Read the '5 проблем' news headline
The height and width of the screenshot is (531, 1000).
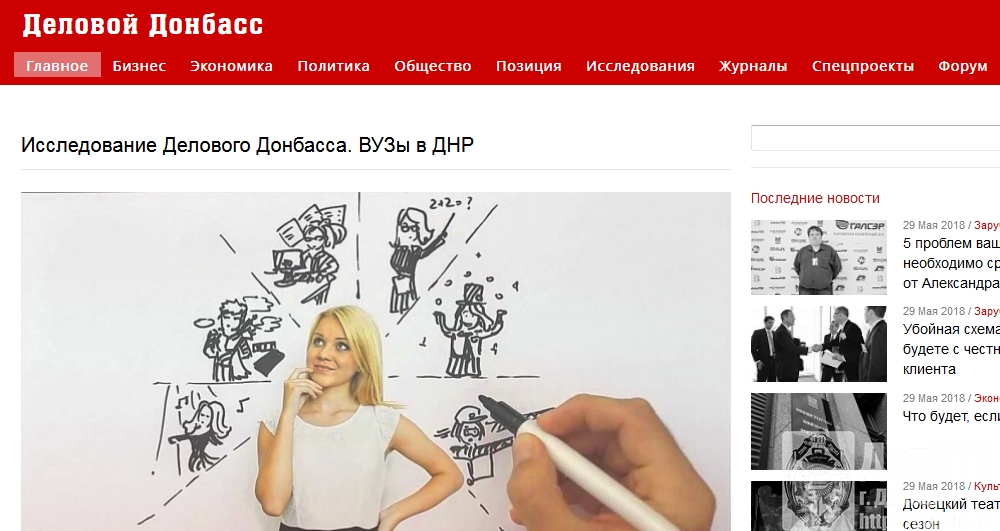pyautogui.click(x=951, y=263)
